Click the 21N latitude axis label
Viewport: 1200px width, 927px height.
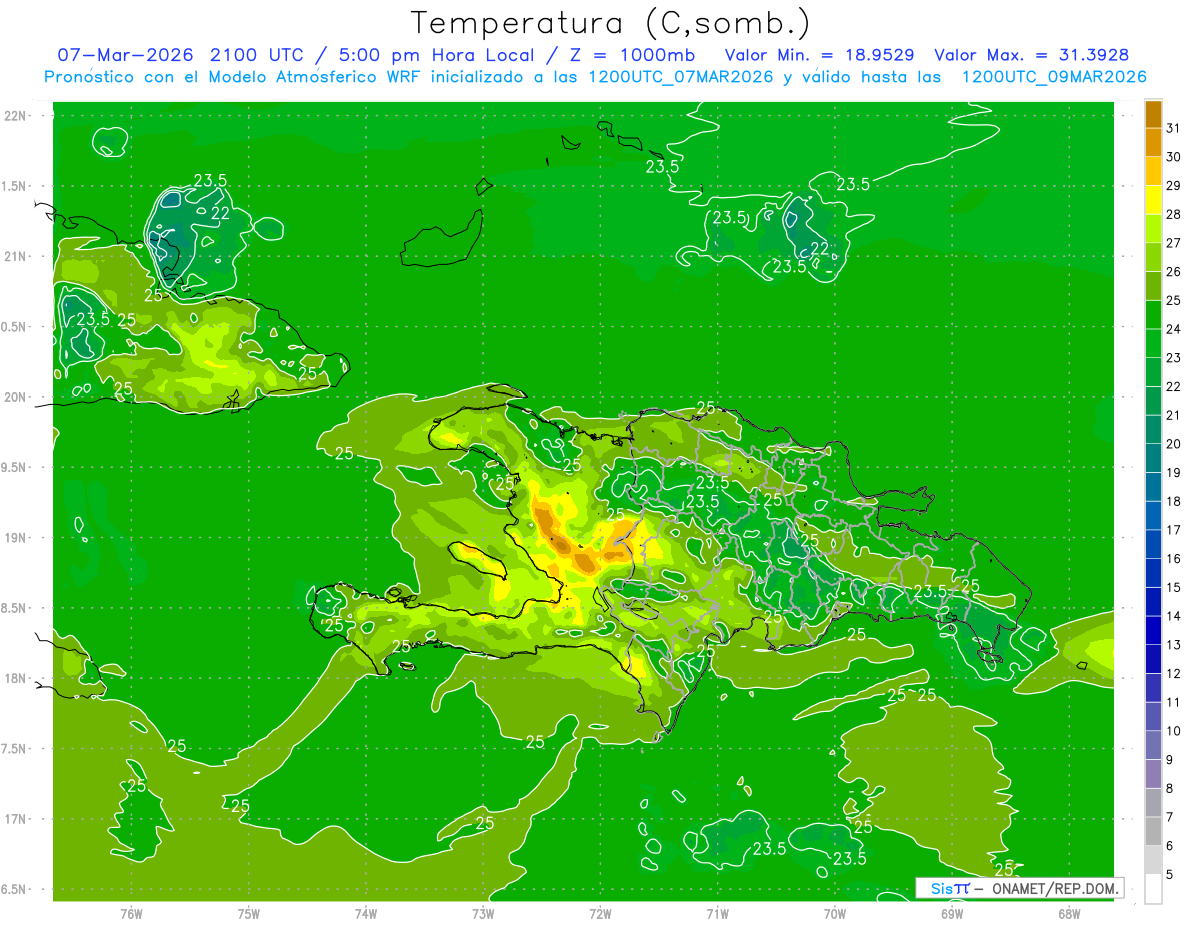(x=15, y=256)
